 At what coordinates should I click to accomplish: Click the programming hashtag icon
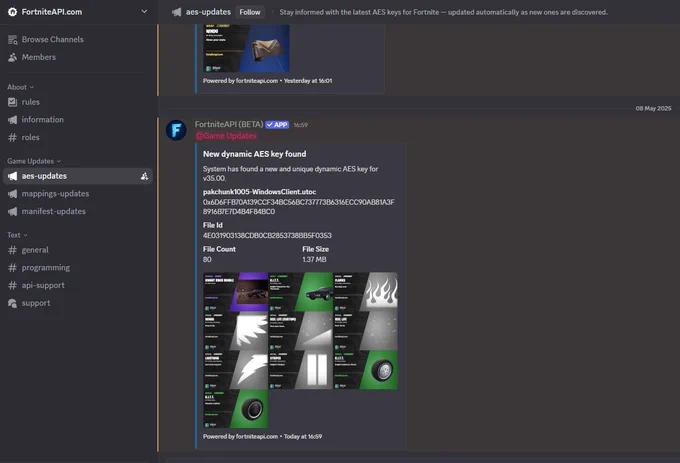pos(13,268)
